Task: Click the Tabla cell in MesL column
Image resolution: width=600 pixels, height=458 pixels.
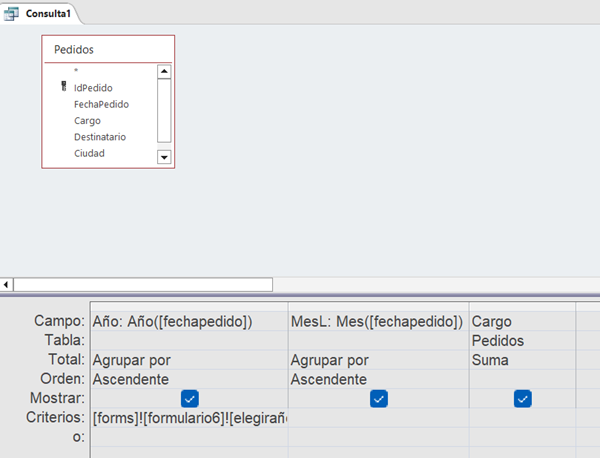Action: (378, 341)
